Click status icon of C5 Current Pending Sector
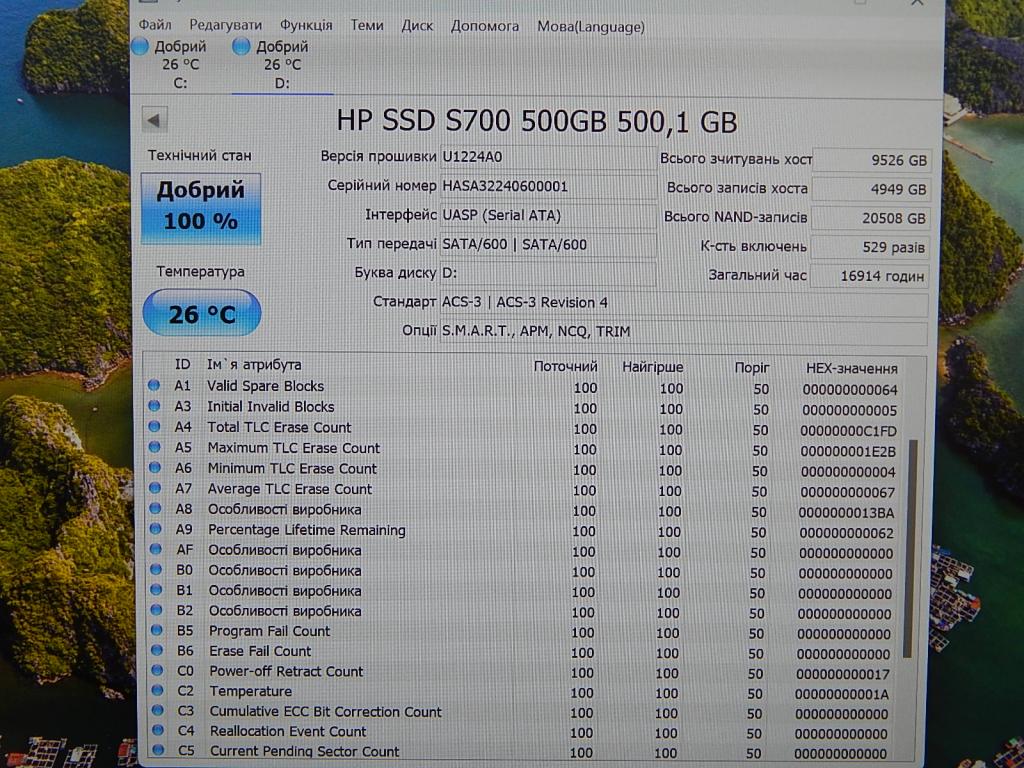The image size is (1024, 768). coord(158,750)
